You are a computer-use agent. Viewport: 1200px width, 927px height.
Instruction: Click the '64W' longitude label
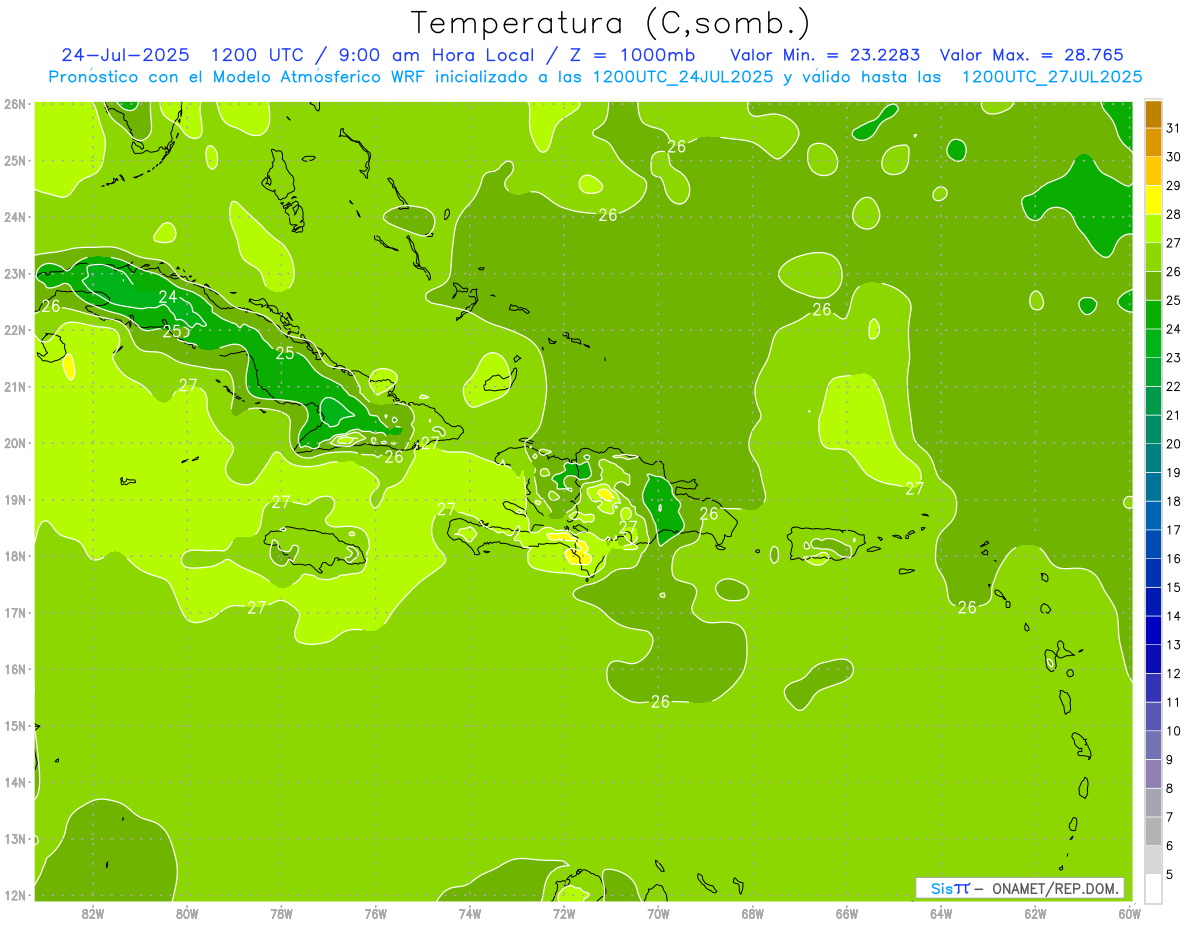pyautogui.click(x=941, y=913)
